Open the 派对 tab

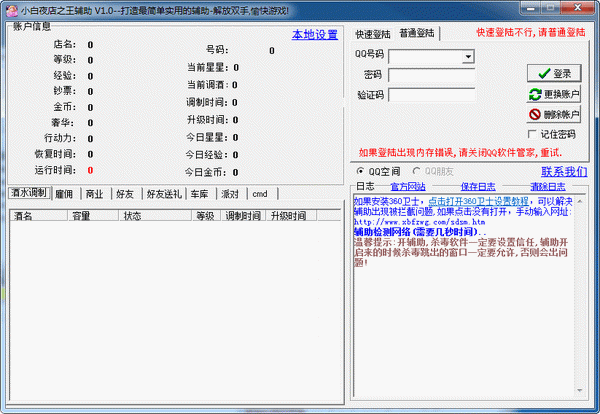point(230,194)
